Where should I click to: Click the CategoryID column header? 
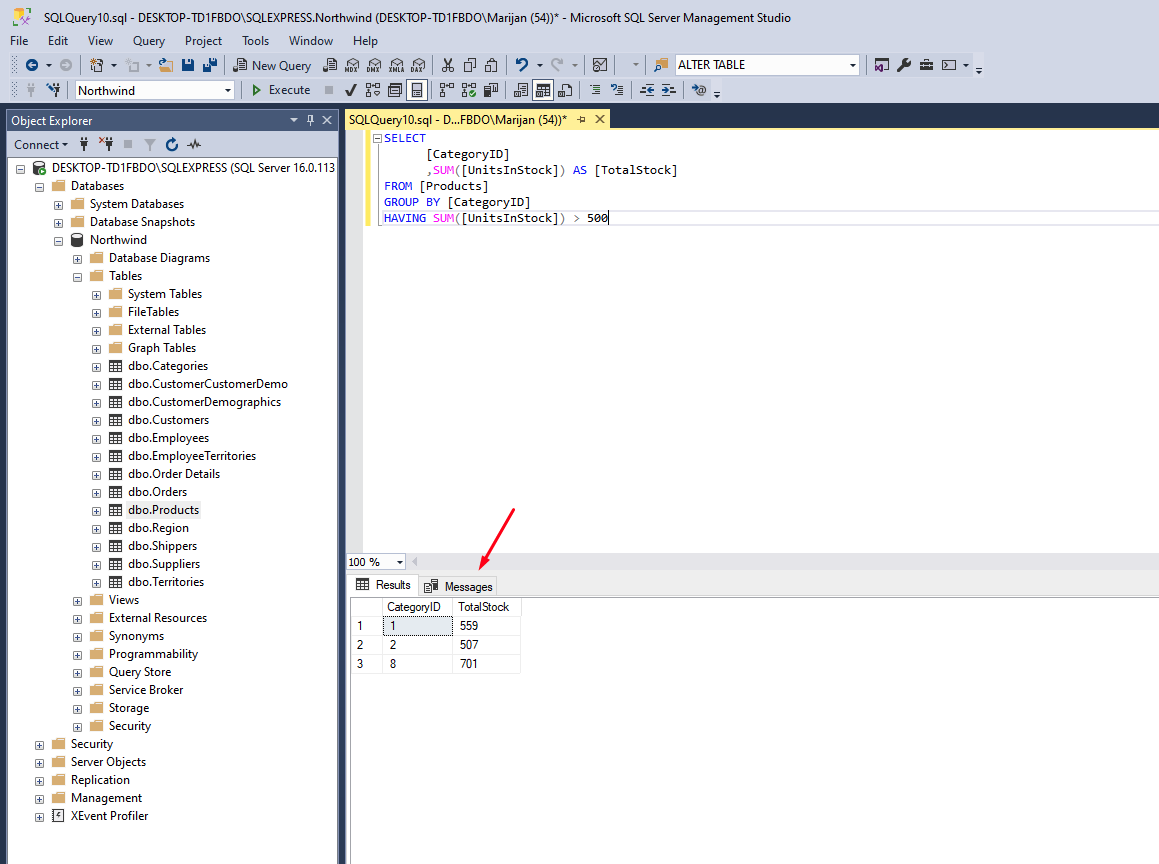418,607
